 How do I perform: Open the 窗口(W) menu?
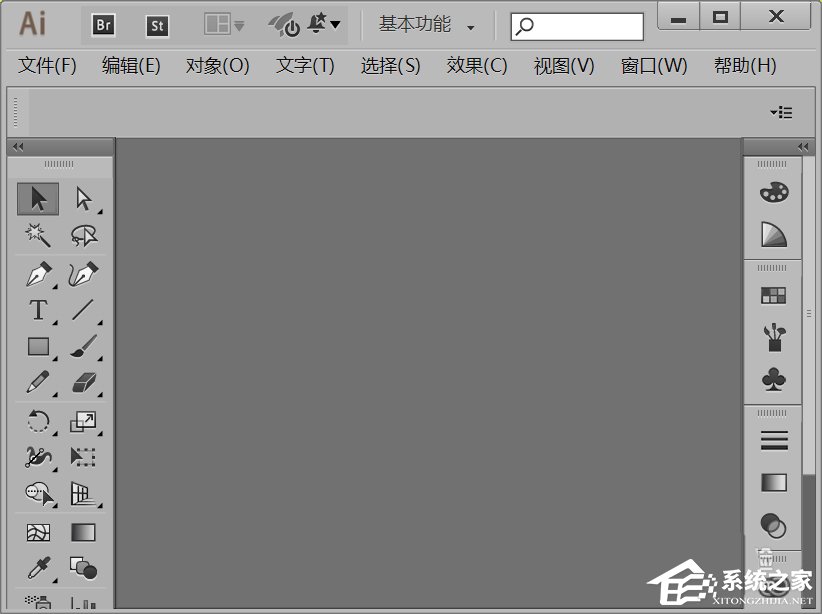(653, 65)
